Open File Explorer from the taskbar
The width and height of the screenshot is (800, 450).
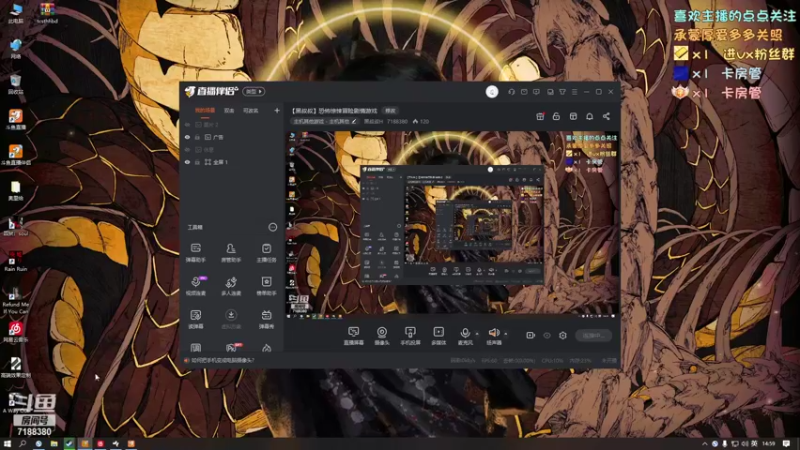point(54,444)
